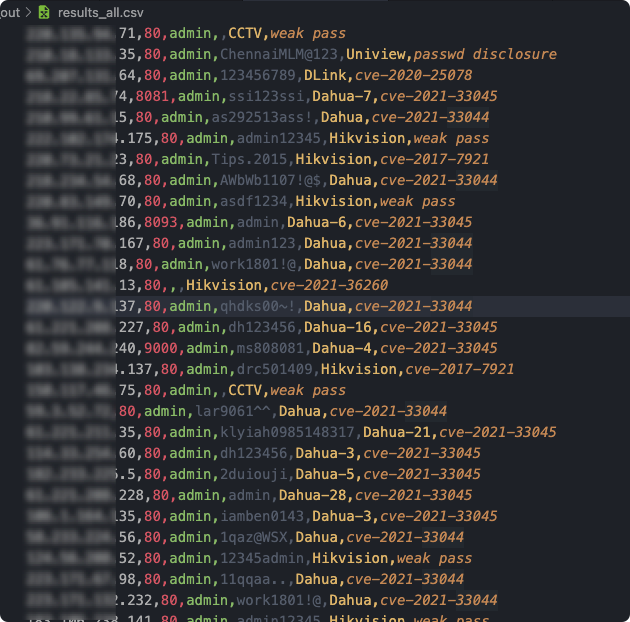Viewport: 630px width, 622px height.
Task: Click 'Hikvision' in the cve-2021-36260 row
Action: [224, 285]
